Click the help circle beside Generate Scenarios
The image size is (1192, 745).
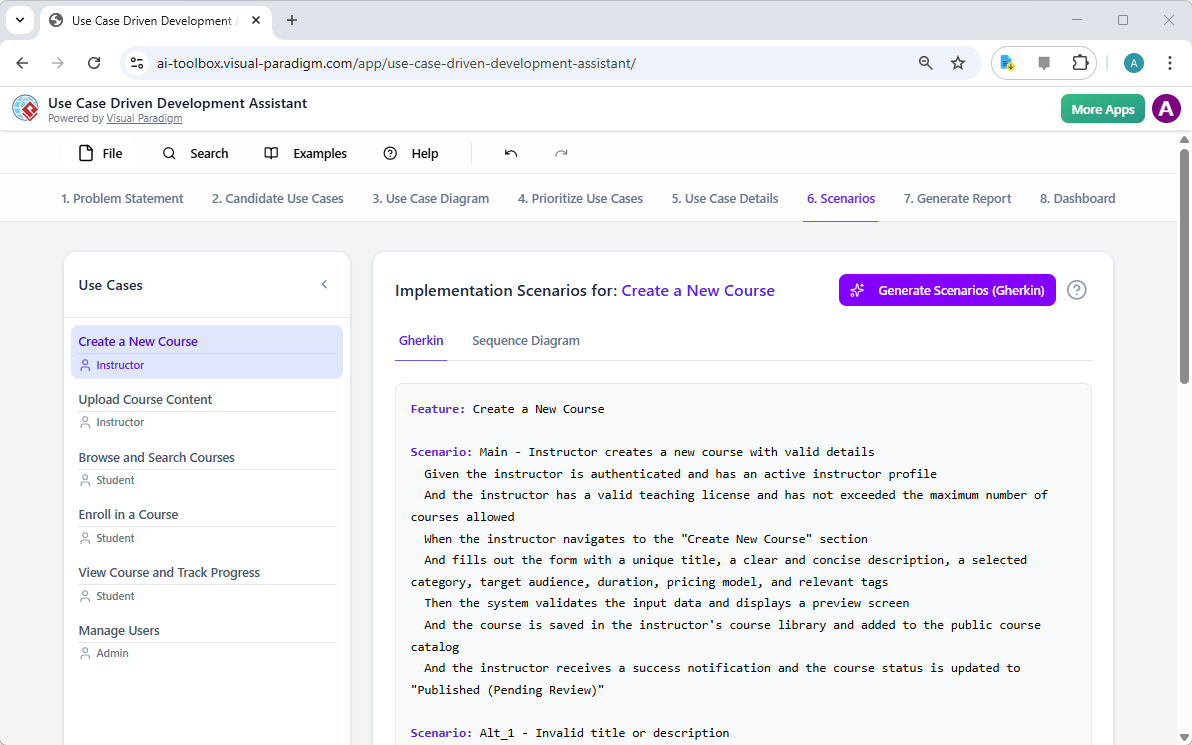coord(1076,290)
